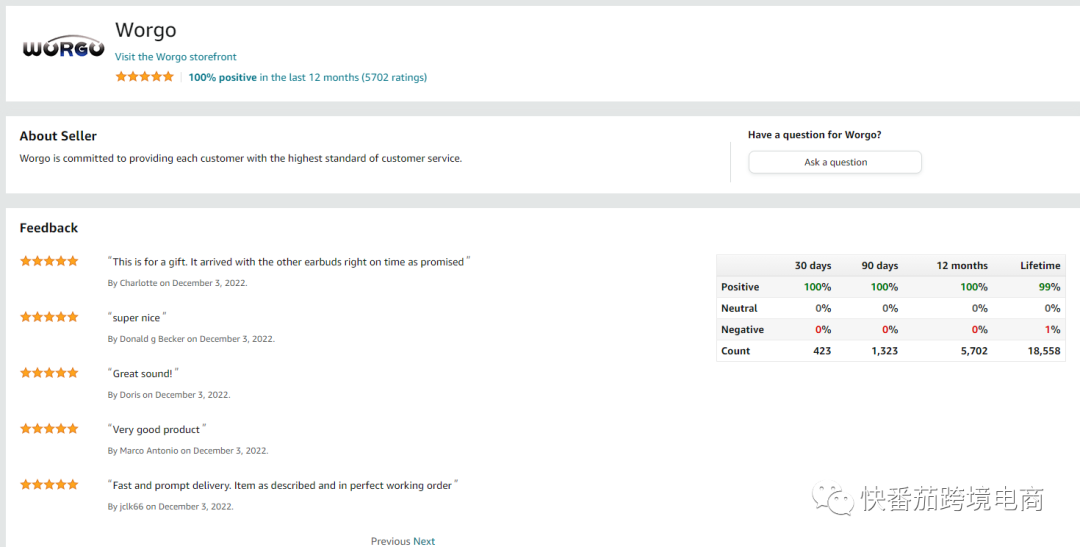The width and height of the screenshot is (1080, 547).
Task: Click the 1,323 count for 90 days
Action: [884, 351]
